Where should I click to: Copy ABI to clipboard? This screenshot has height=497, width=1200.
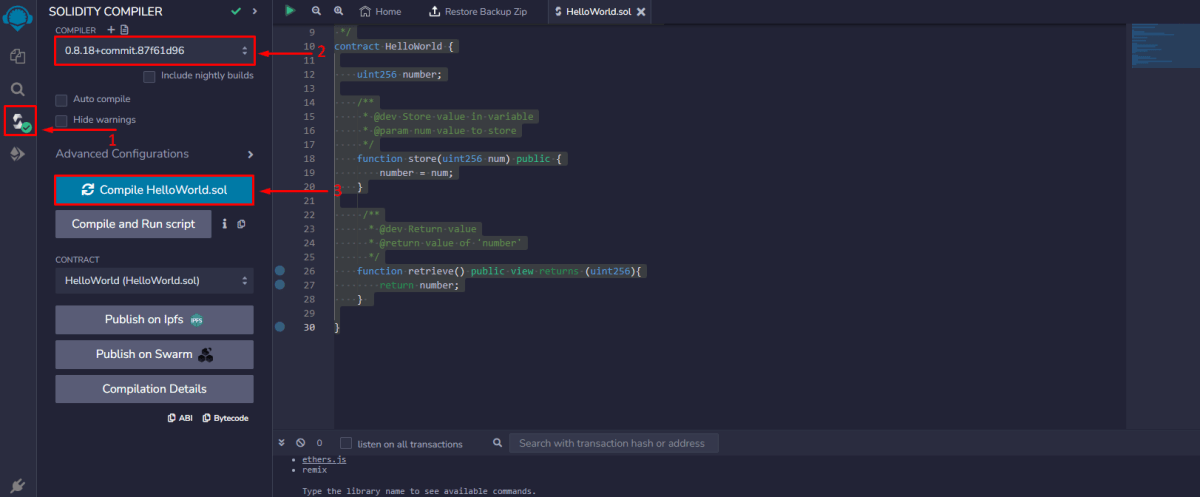point(180,418)
